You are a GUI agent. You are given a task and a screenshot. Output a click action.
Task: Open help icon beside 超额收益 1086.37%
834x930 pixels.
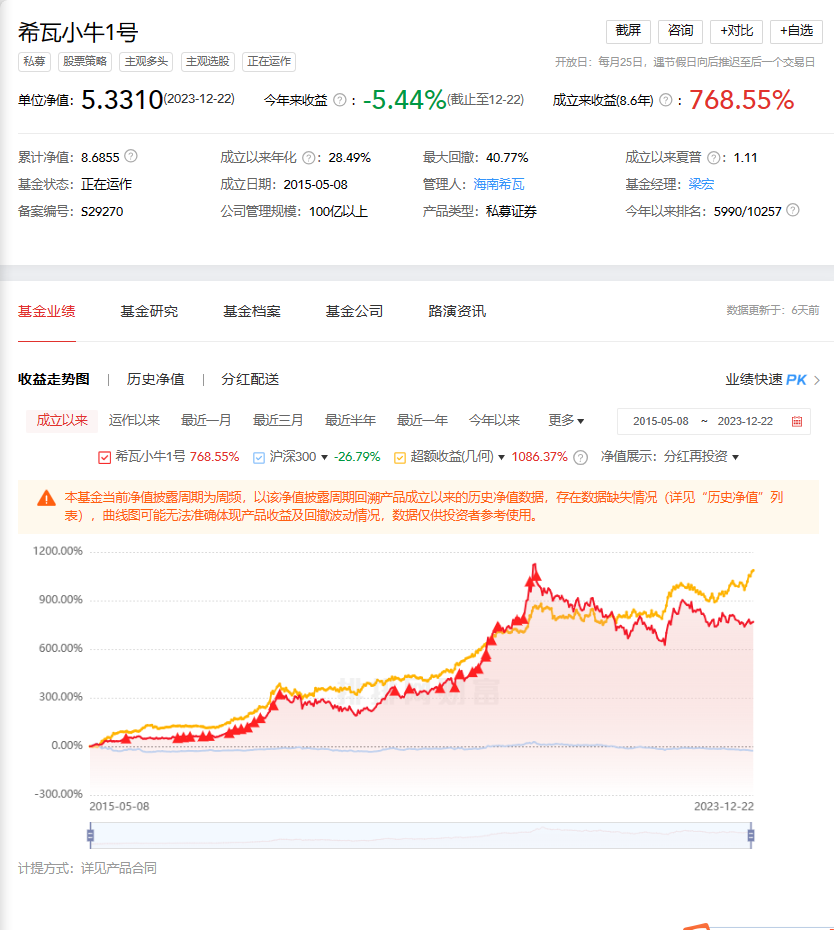[581, 457]
